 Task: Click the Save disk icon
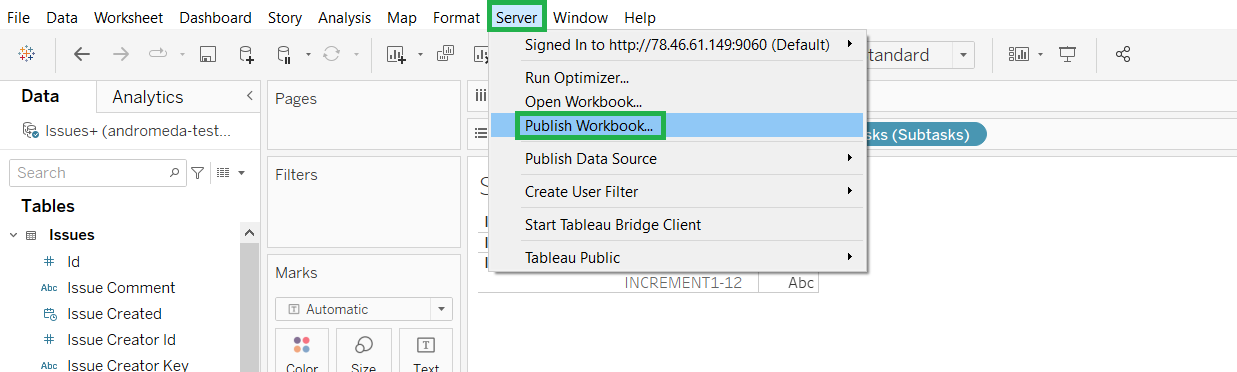208,54
